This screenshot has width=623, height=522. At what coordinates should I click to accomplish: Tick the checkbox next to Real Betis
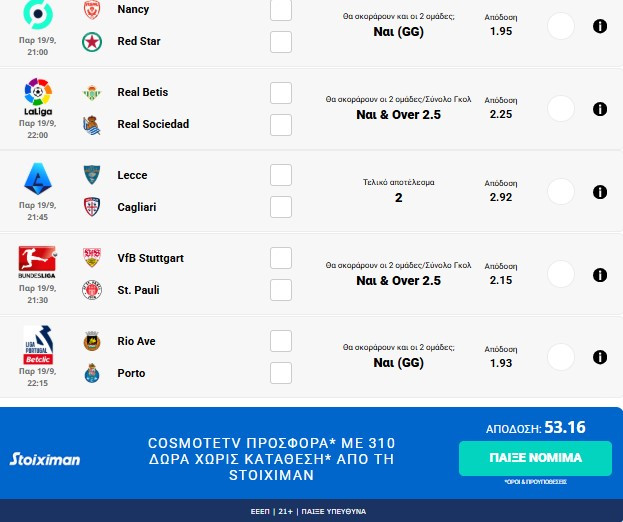(281, 92)
